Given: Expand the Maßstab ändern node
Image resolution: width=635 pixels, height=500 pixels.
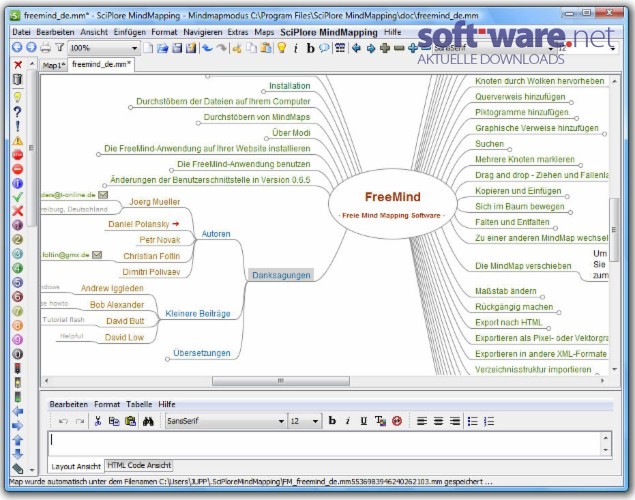Looking at the screenshot, I should pos(542,297).
